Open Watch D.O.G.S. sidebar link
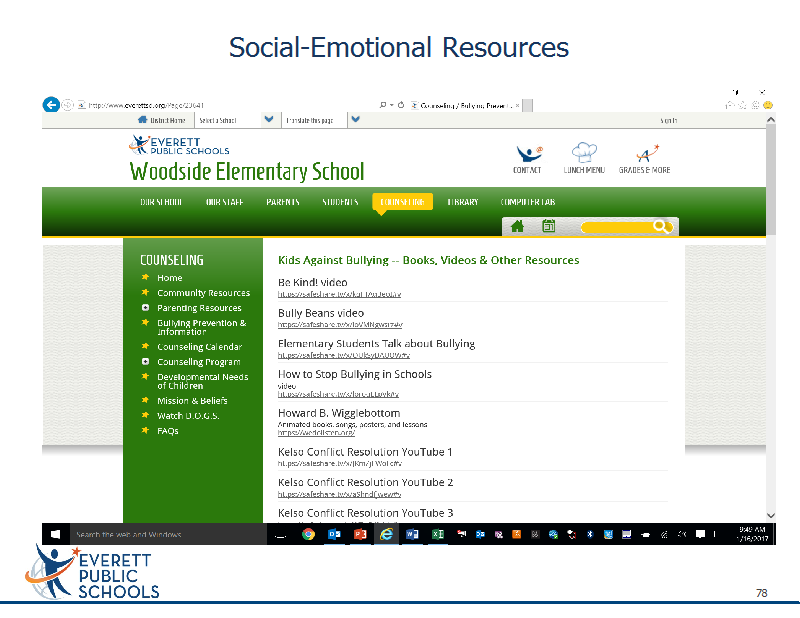This screenshot has height=618, width=800. (x=188, y=415)
